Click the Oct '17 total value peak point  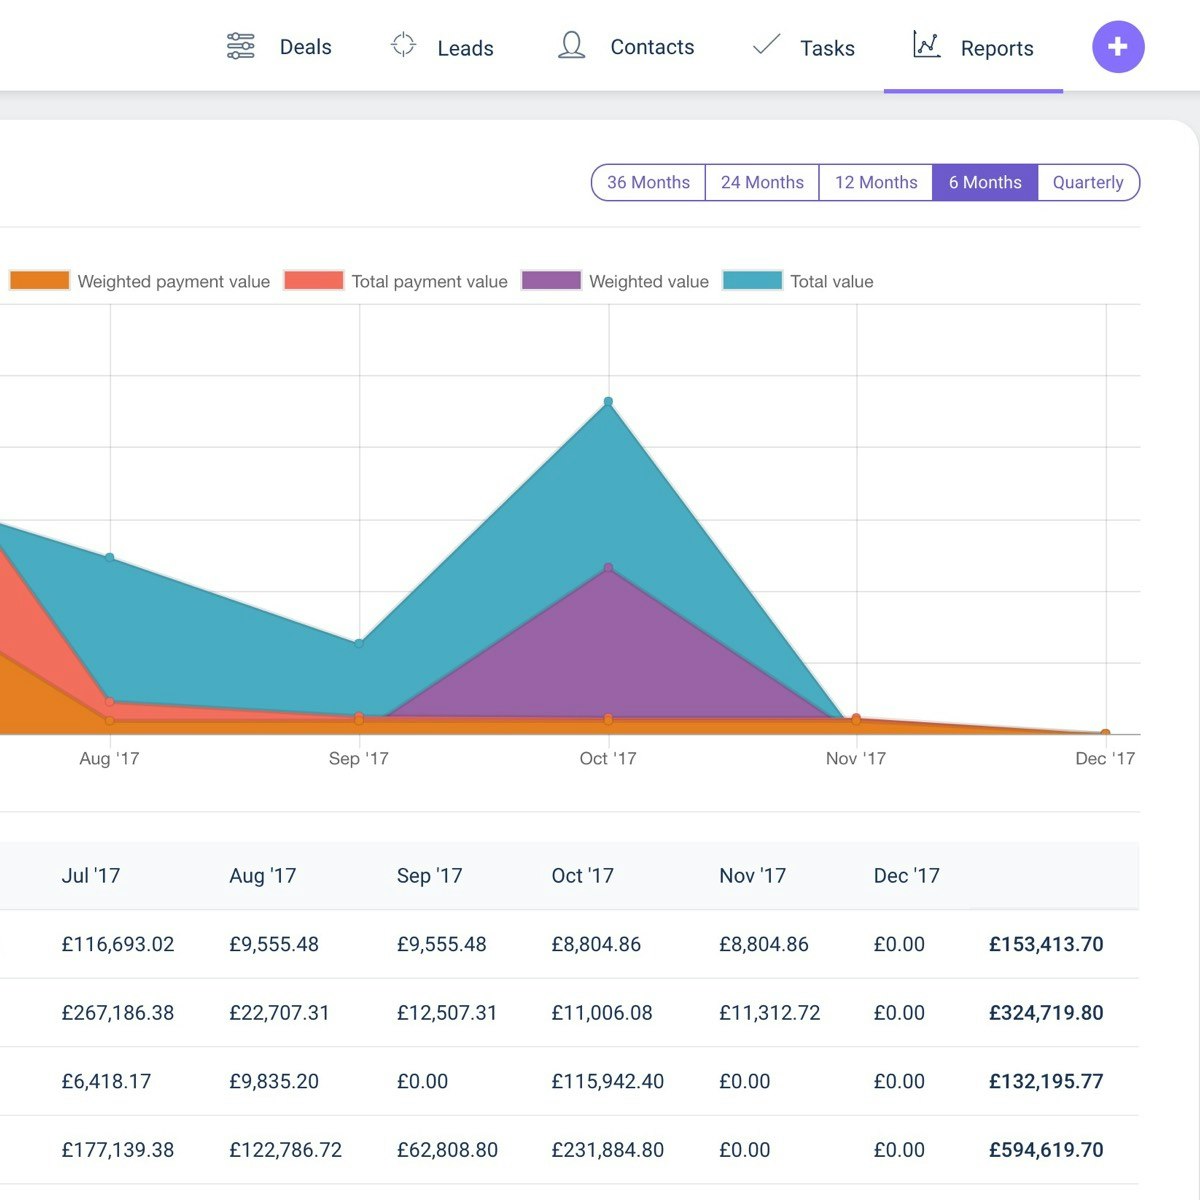[x=608, y=402]
